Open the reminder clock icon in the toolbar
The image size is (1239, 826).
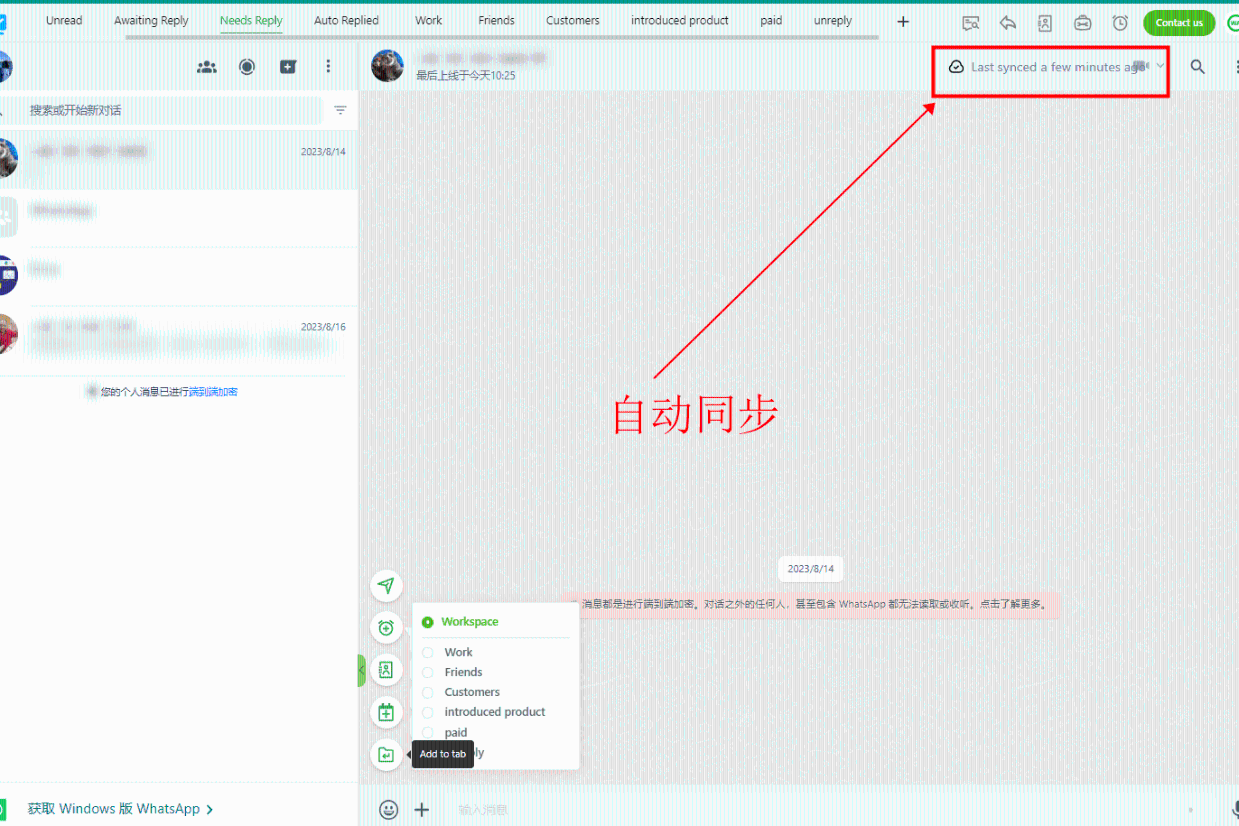pos(1119,22)
